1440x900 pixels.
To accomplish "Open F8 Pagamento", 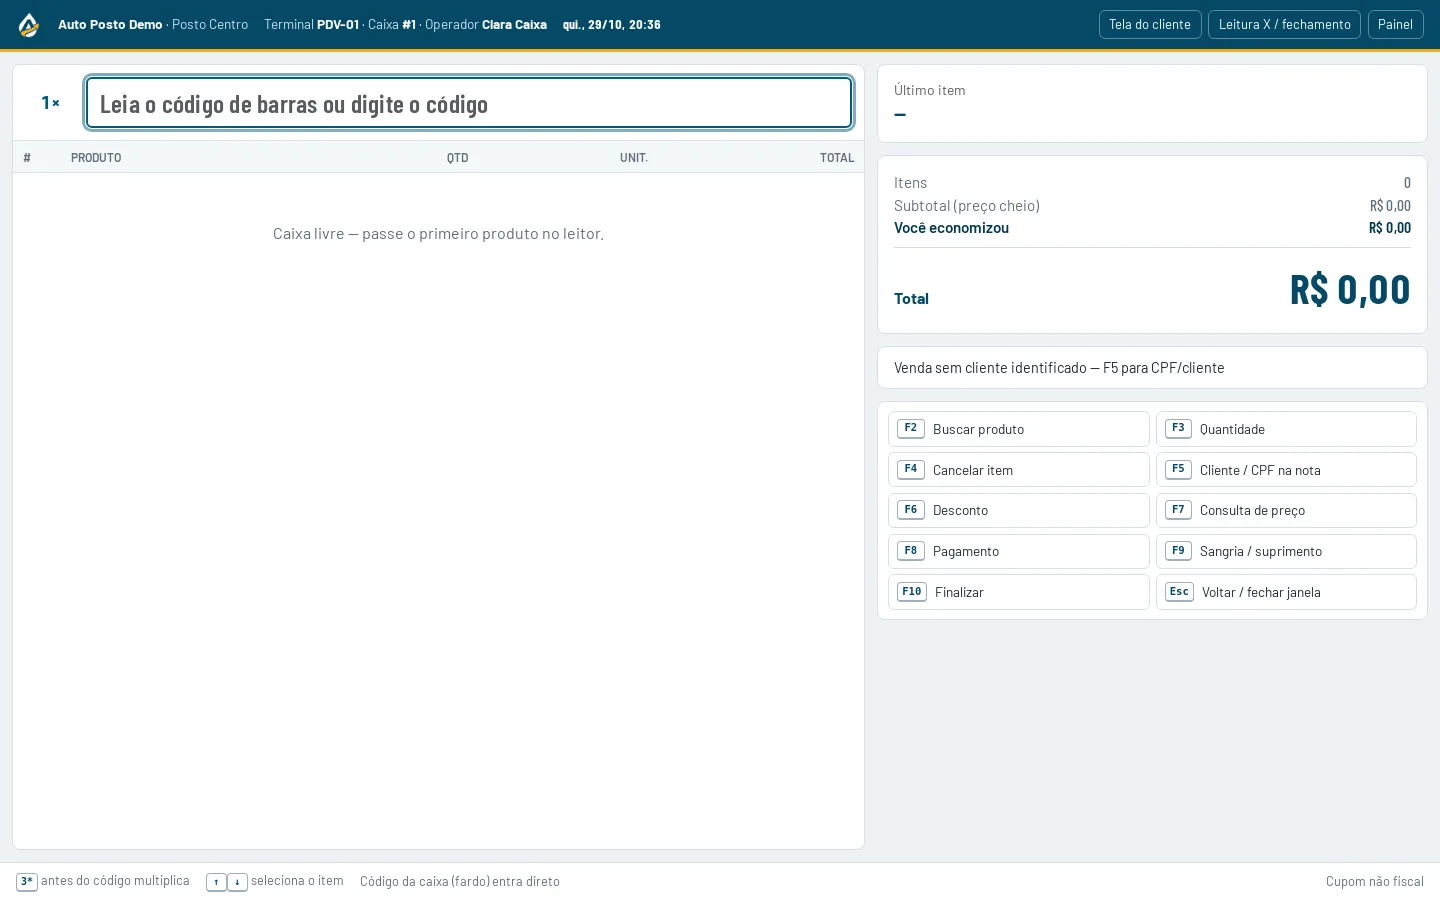I will click(x=1018, y=551).
